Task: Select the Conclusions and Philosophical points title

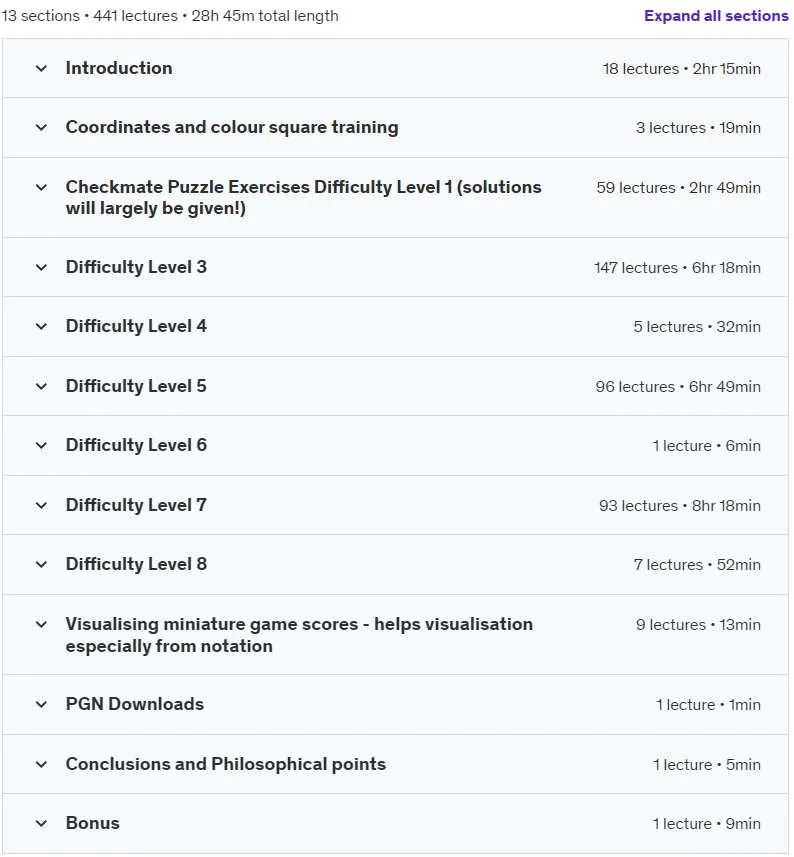Action: point(226,764)
